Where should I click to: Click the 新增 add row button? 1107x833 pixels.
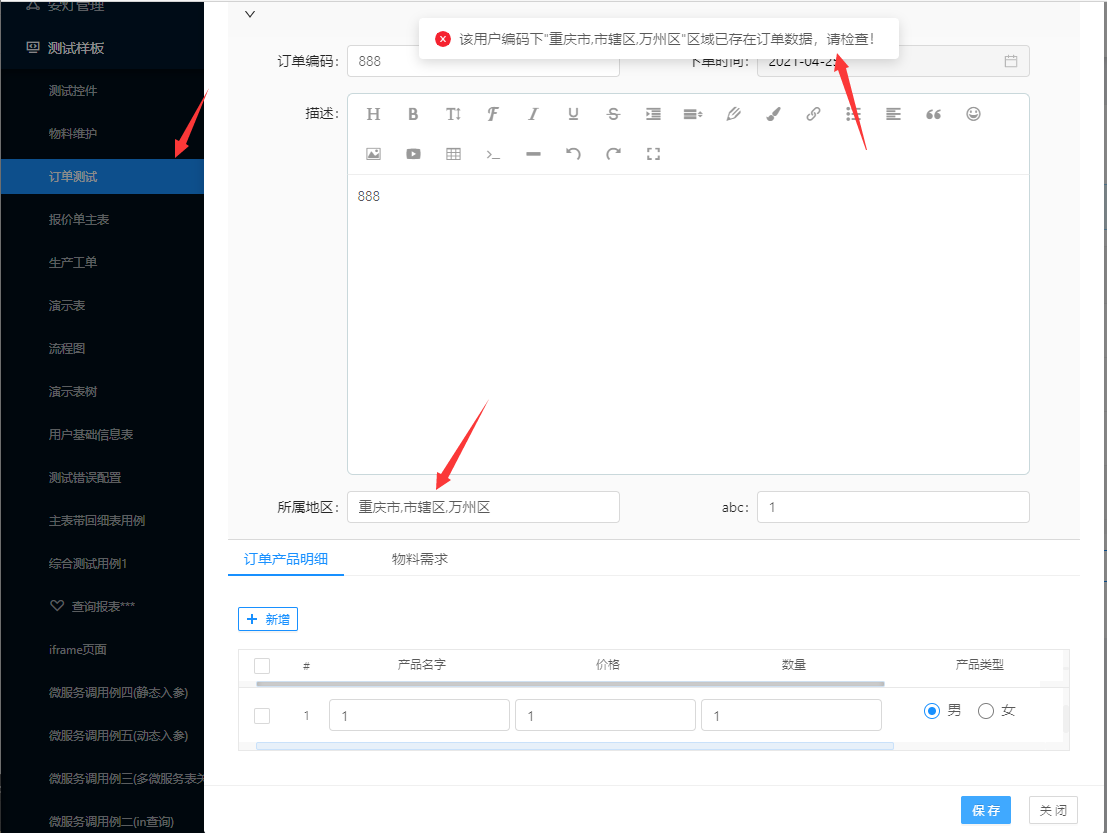click(268, 619)
